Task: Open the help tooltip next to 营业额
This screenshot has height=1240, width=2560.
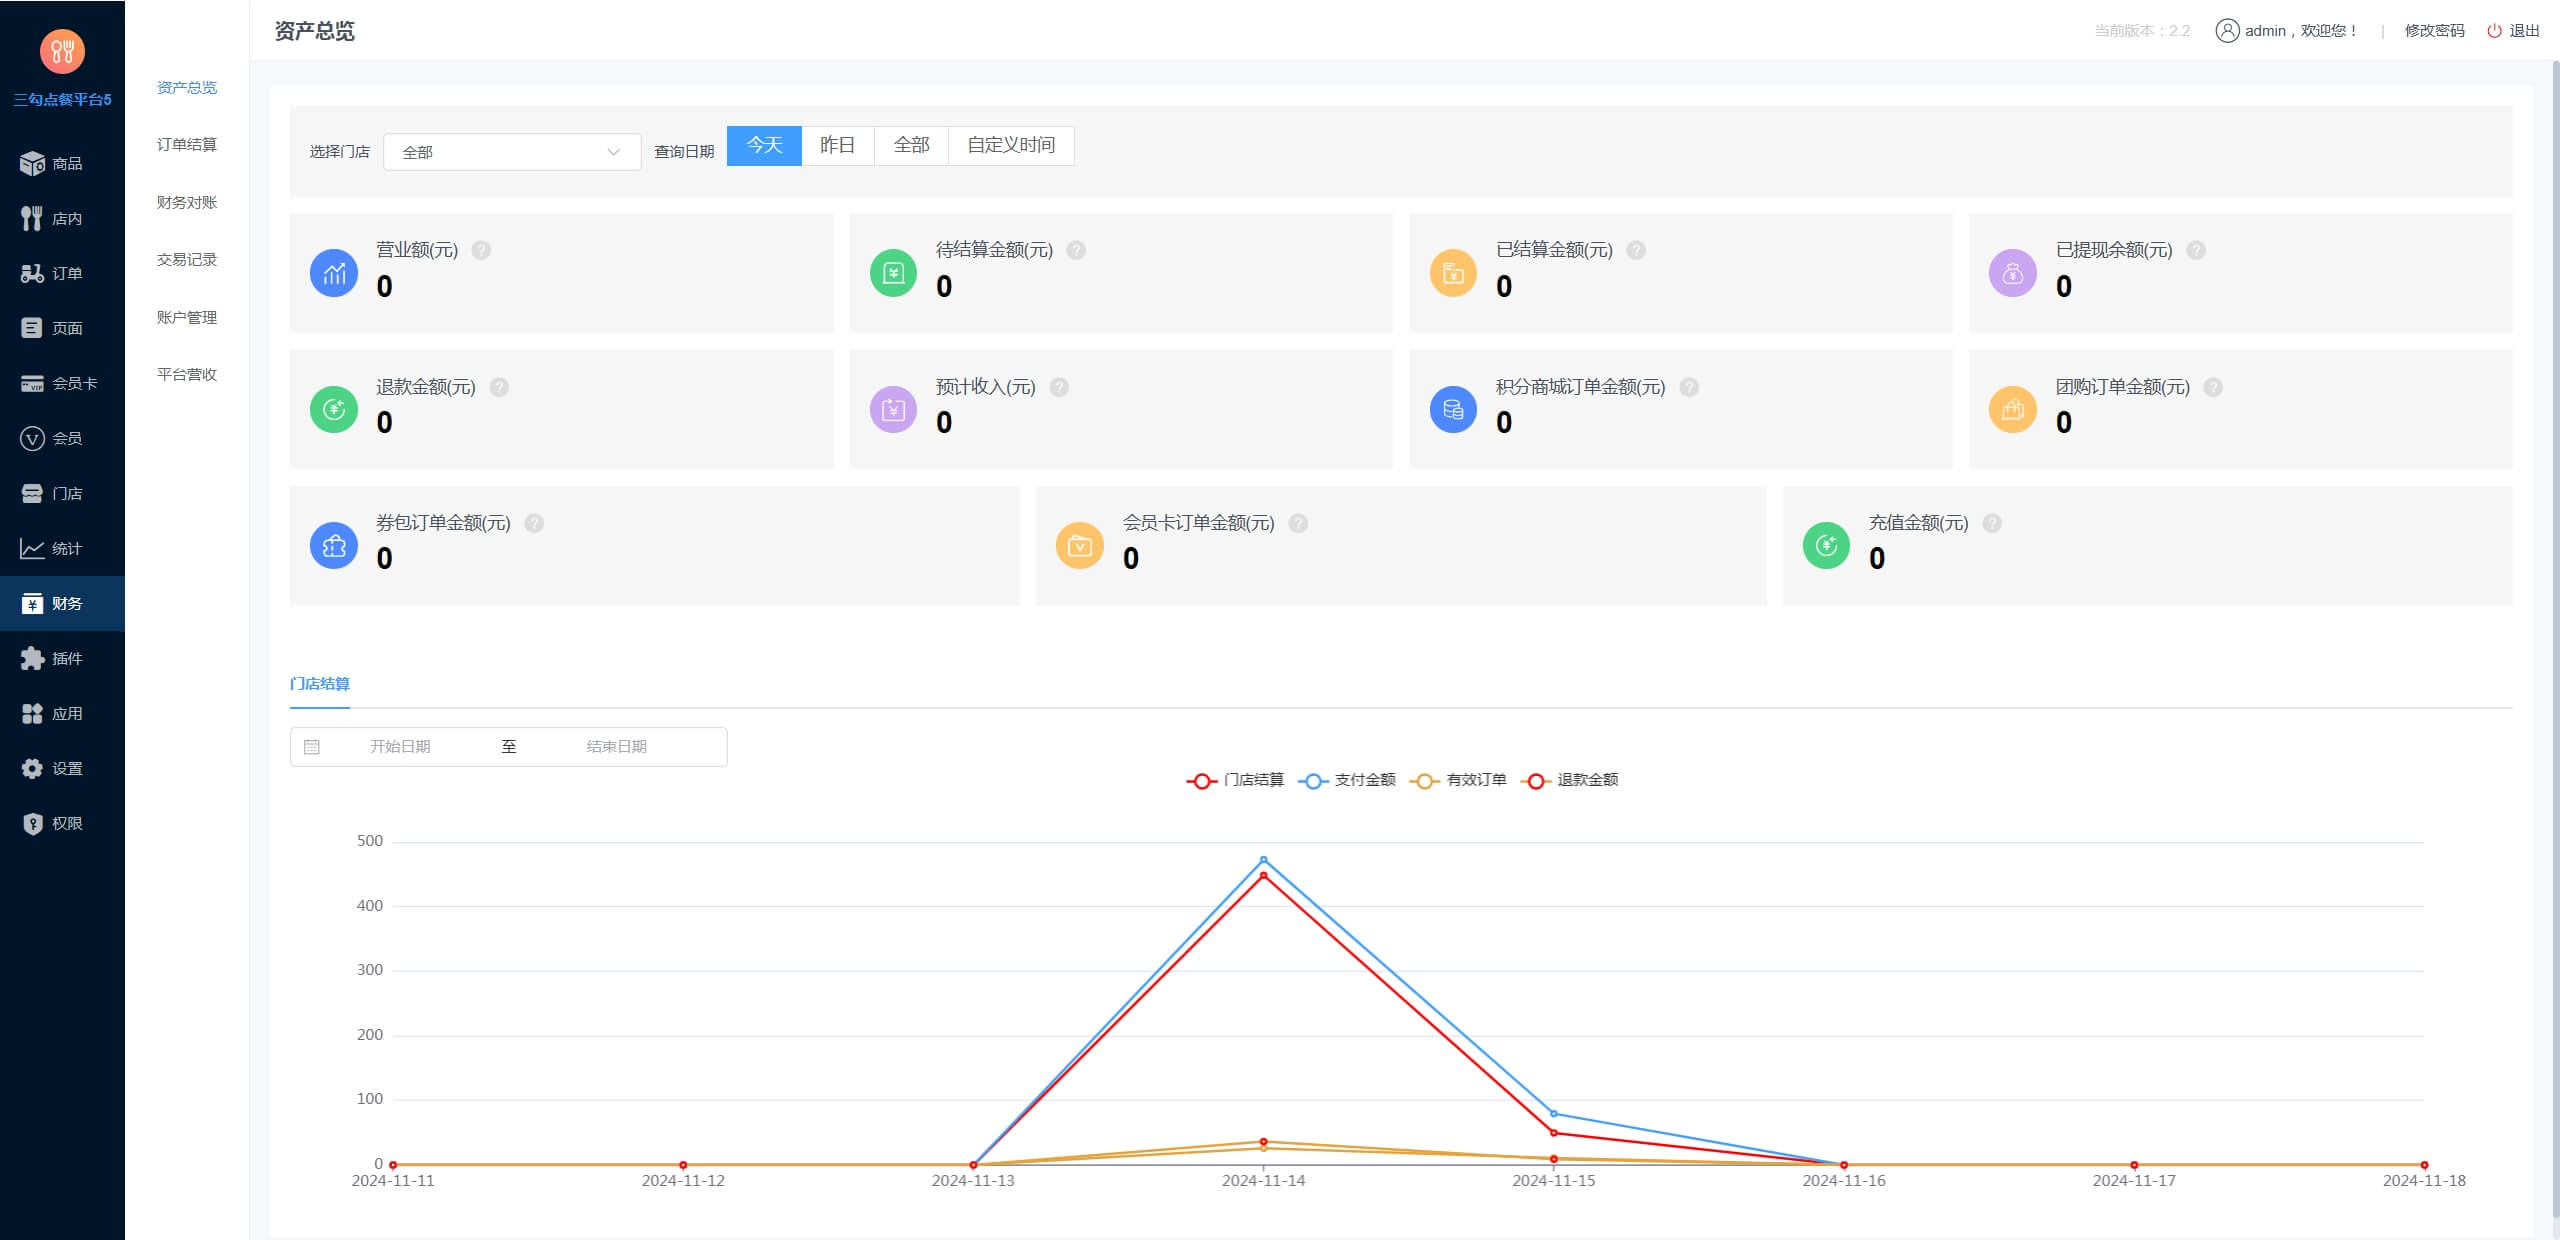Action: click(482, 251)
